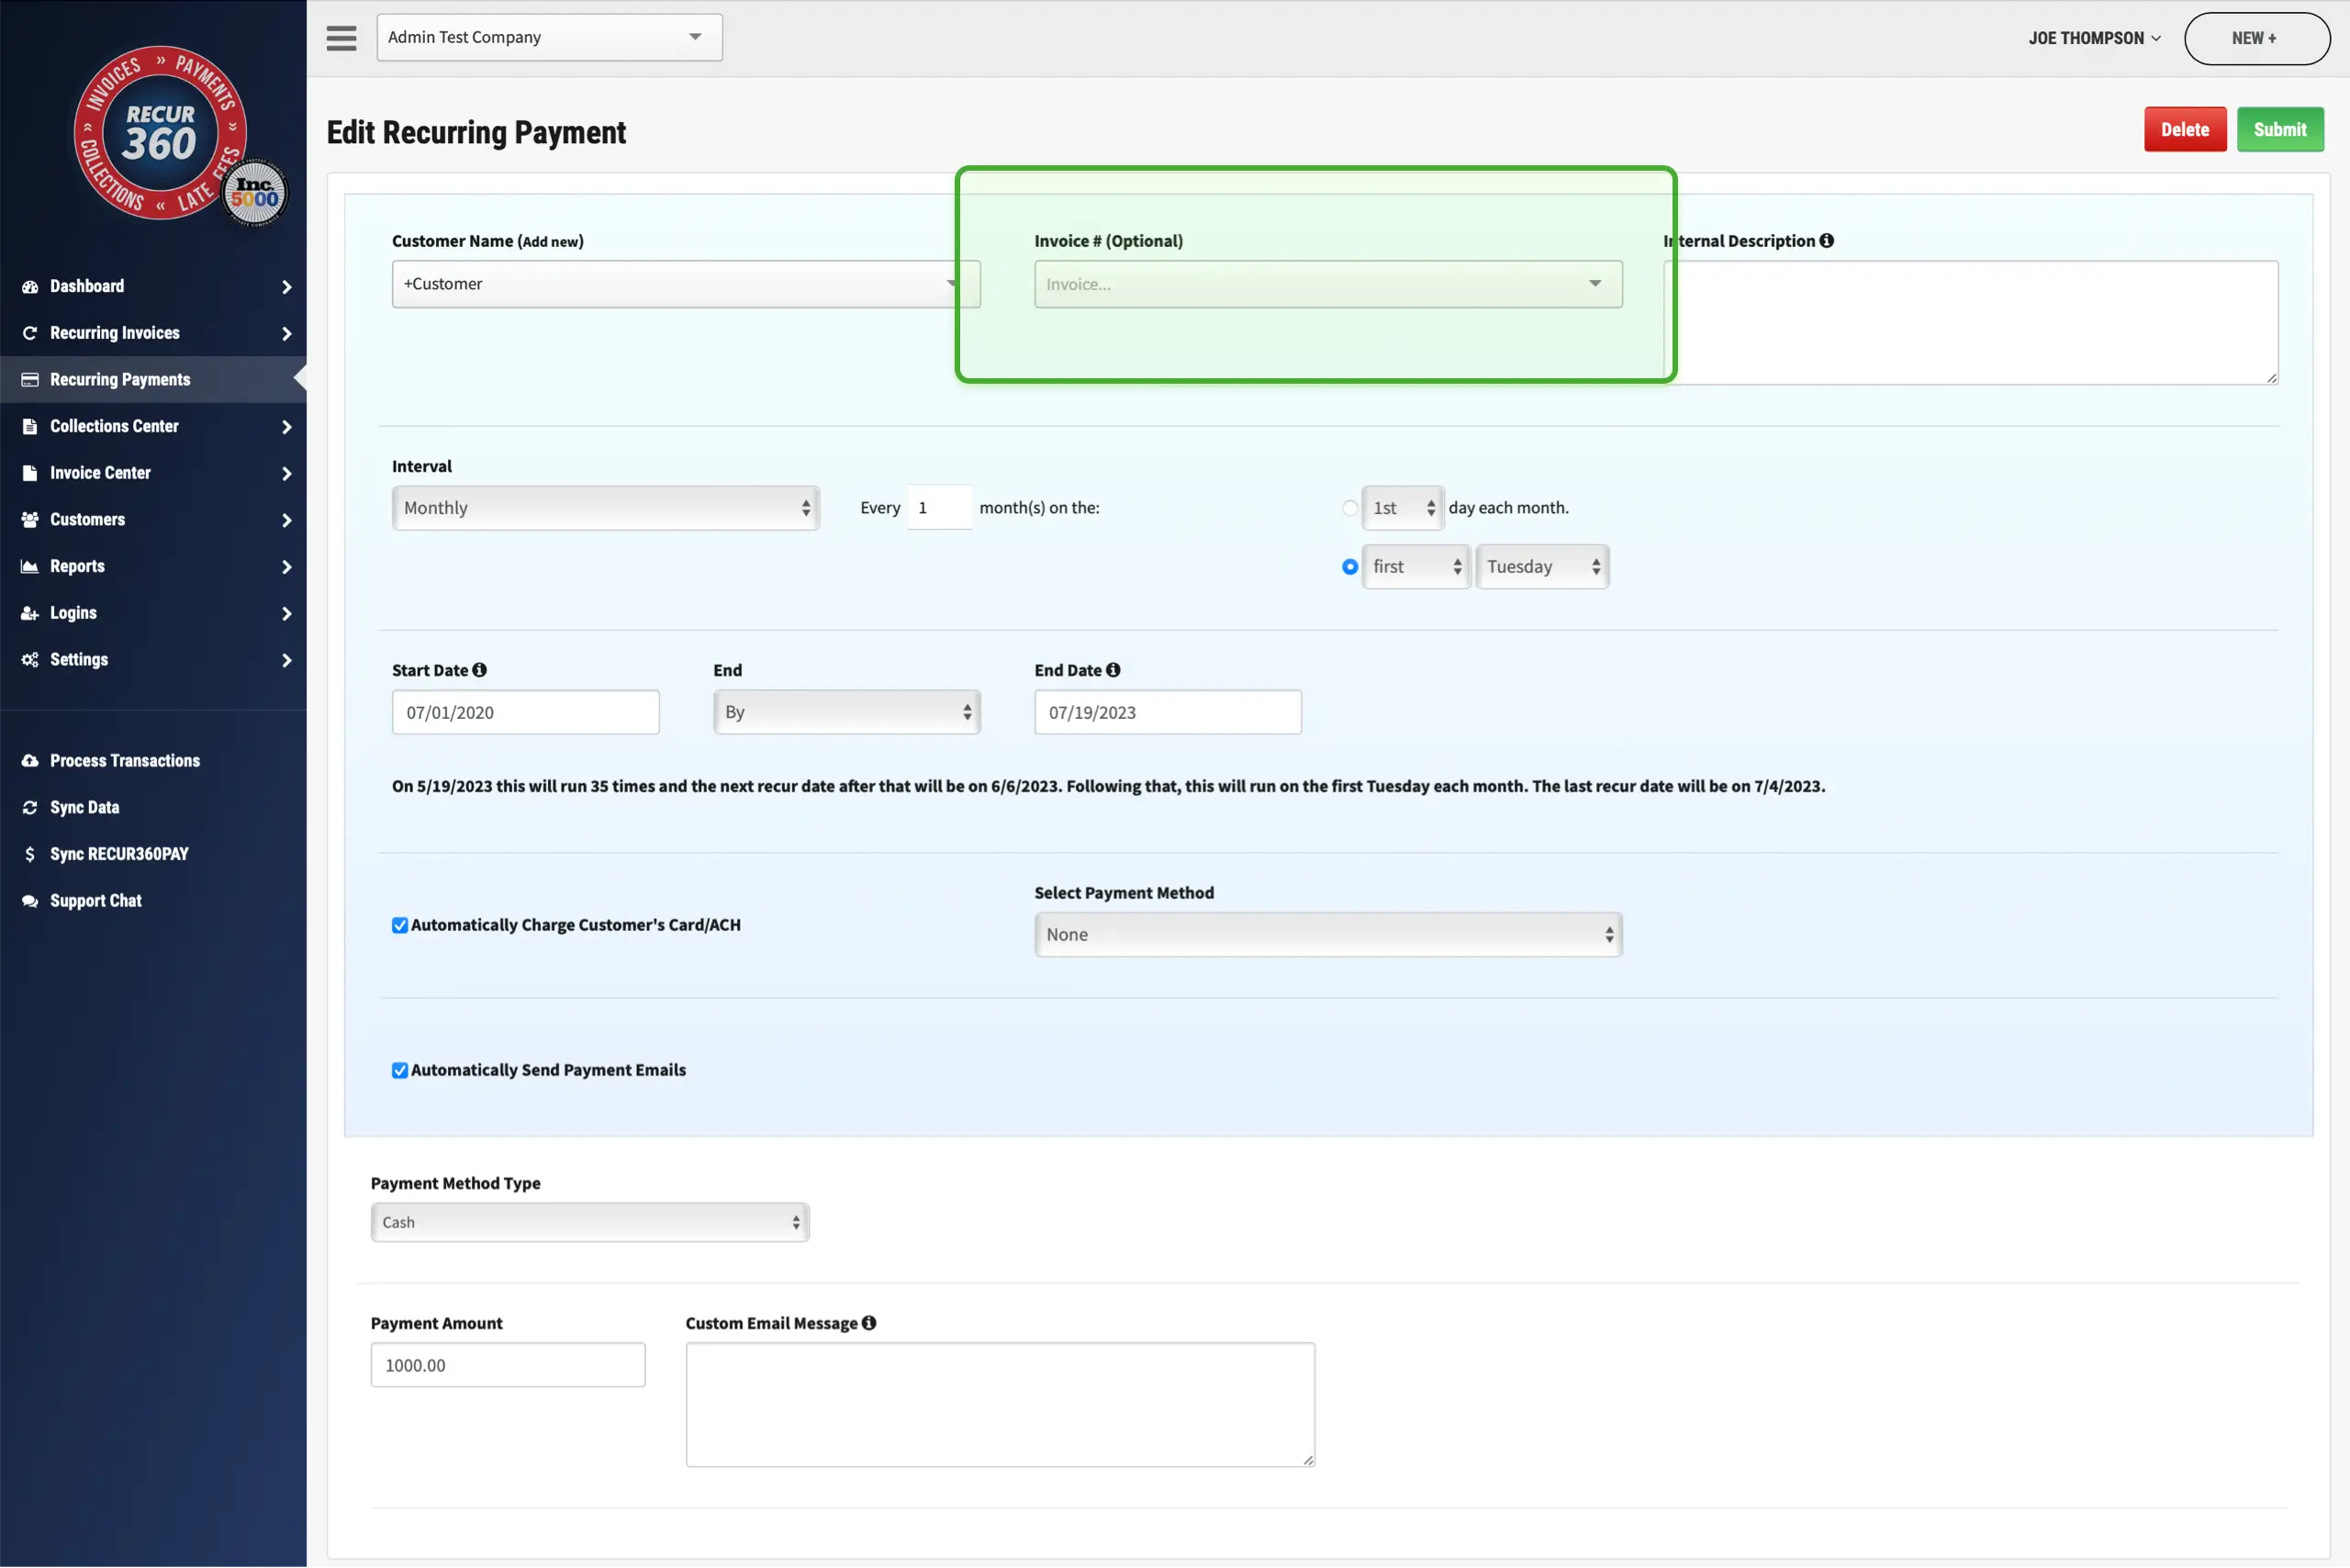Click the Start Date info icon
Screen dimensions: 2350x1568
(x=480, y=670)
